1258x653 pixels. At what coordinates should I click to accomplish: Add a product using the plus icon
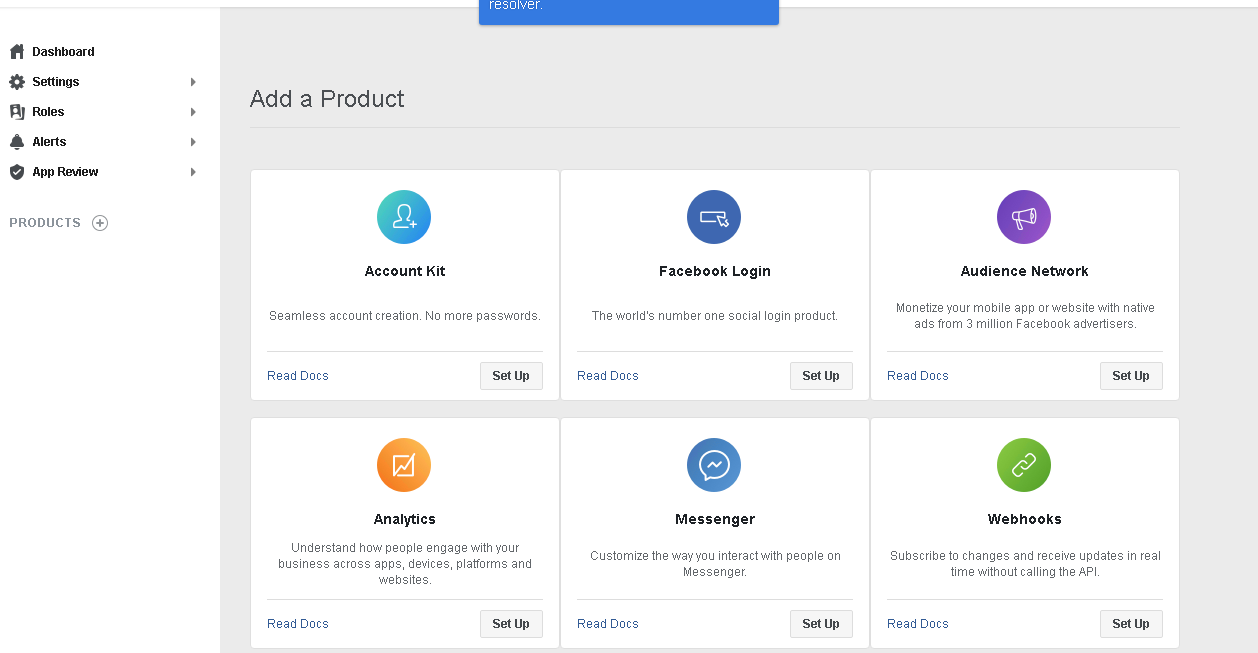point(100,223)
